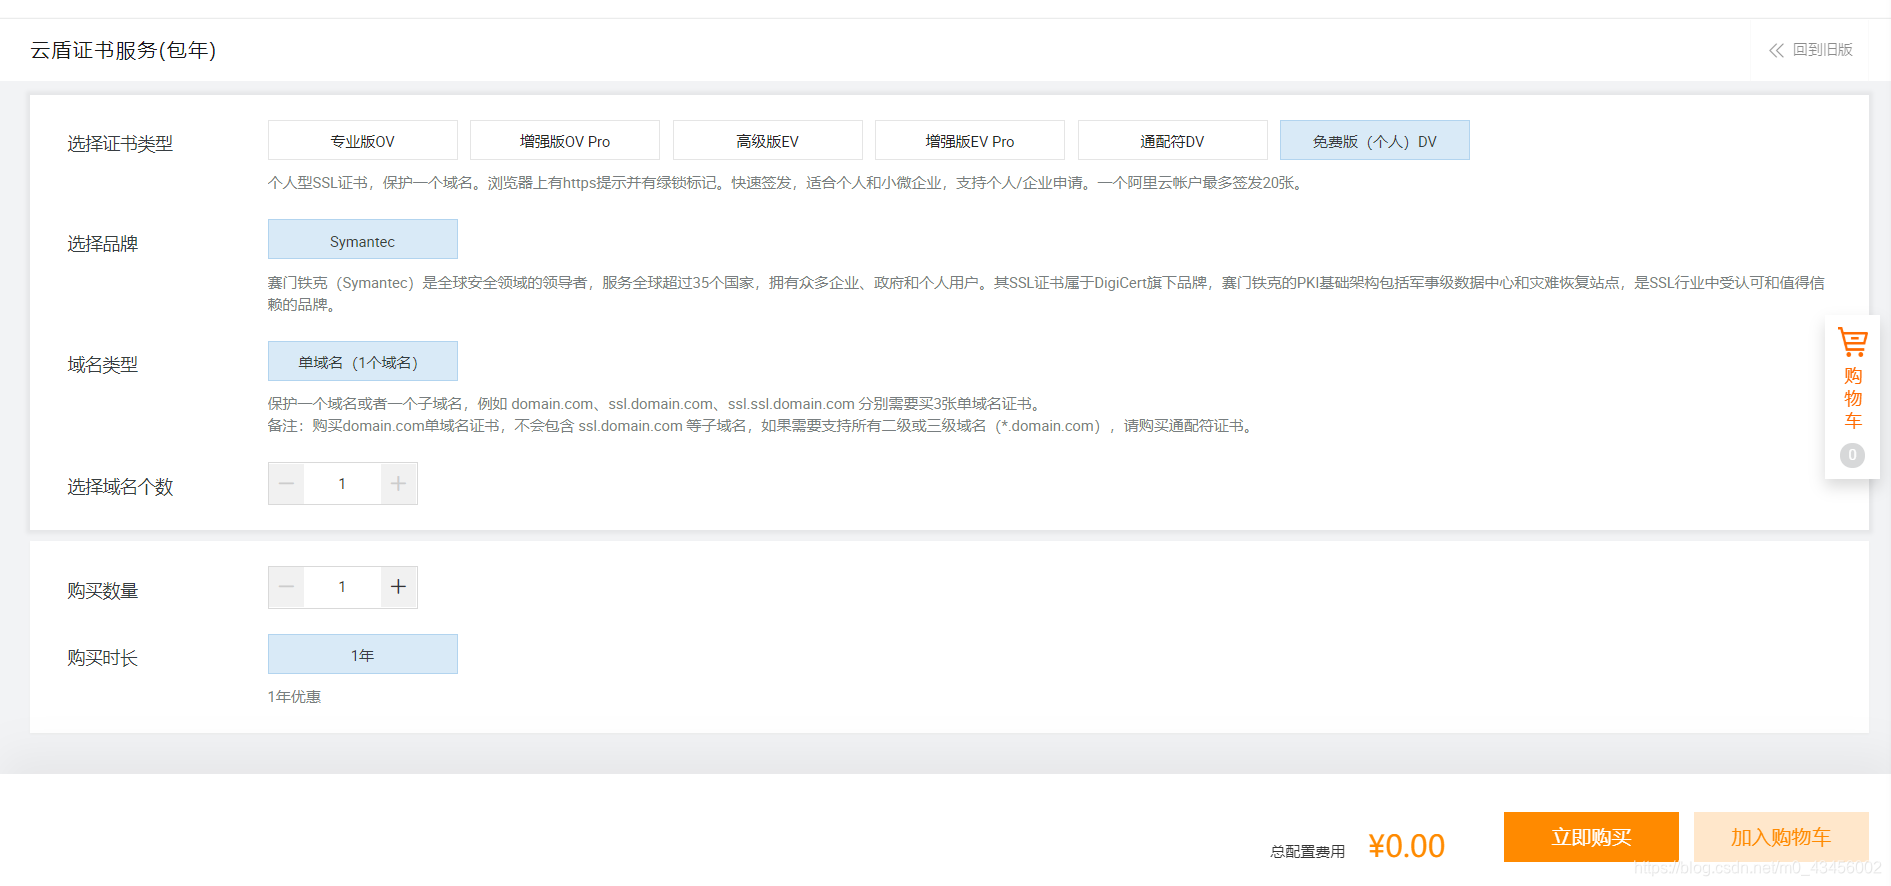Click the 回到旧版 link
The height and width of the screenshot is (886, 1891).
[1822, 50]
